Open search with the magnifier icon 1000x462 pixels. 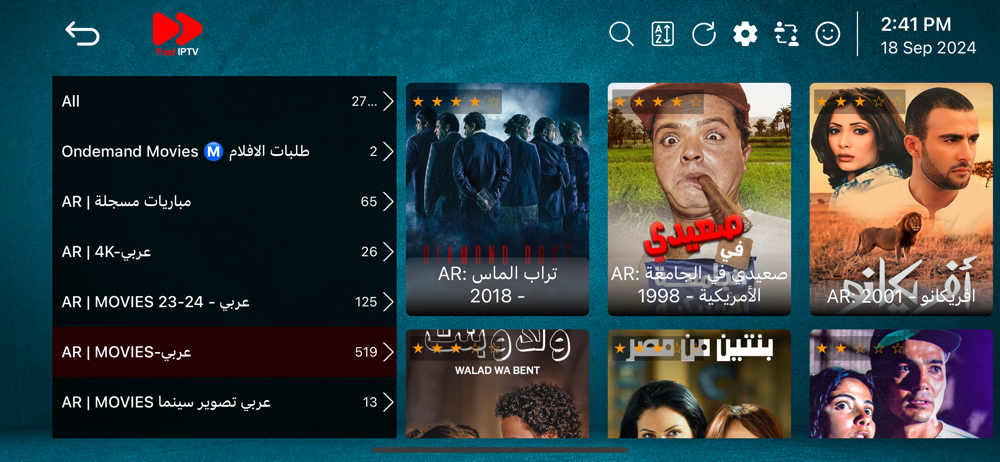621,34
